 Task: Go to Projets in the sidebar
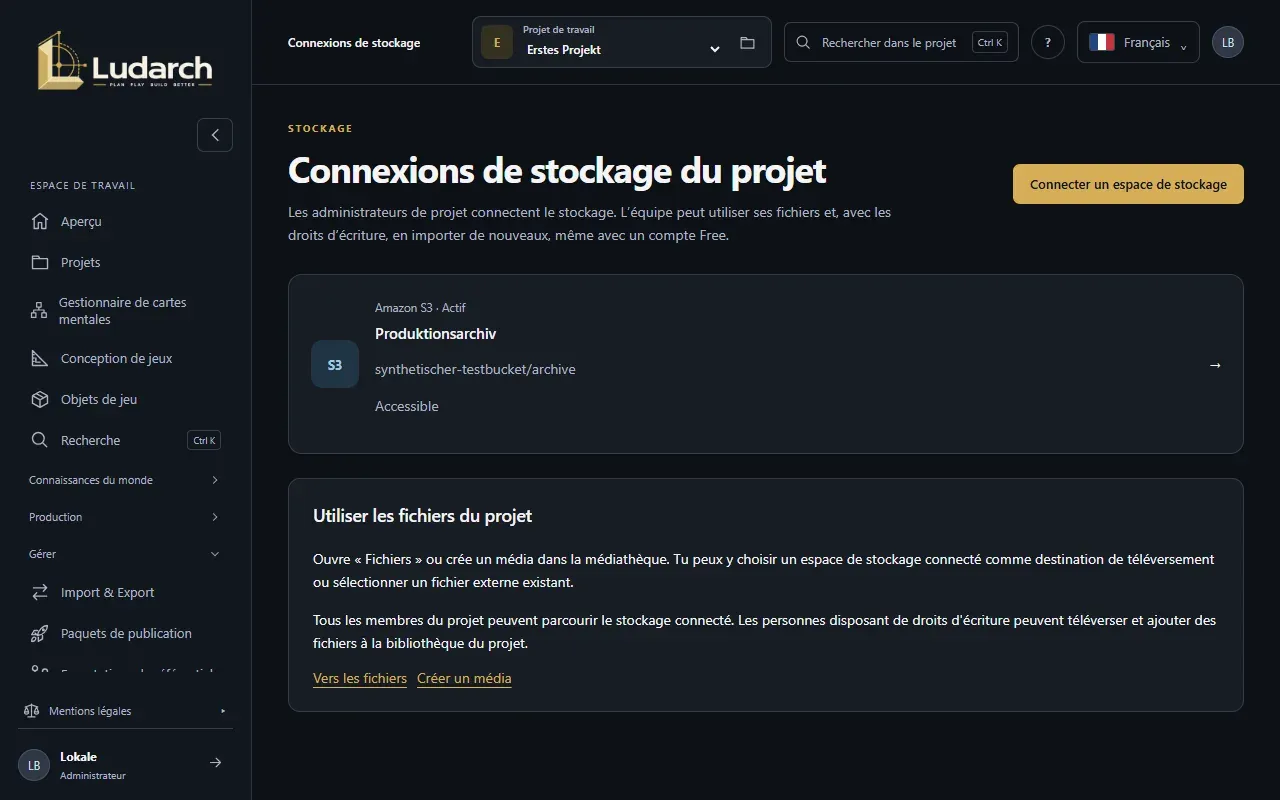click(125, 262)
